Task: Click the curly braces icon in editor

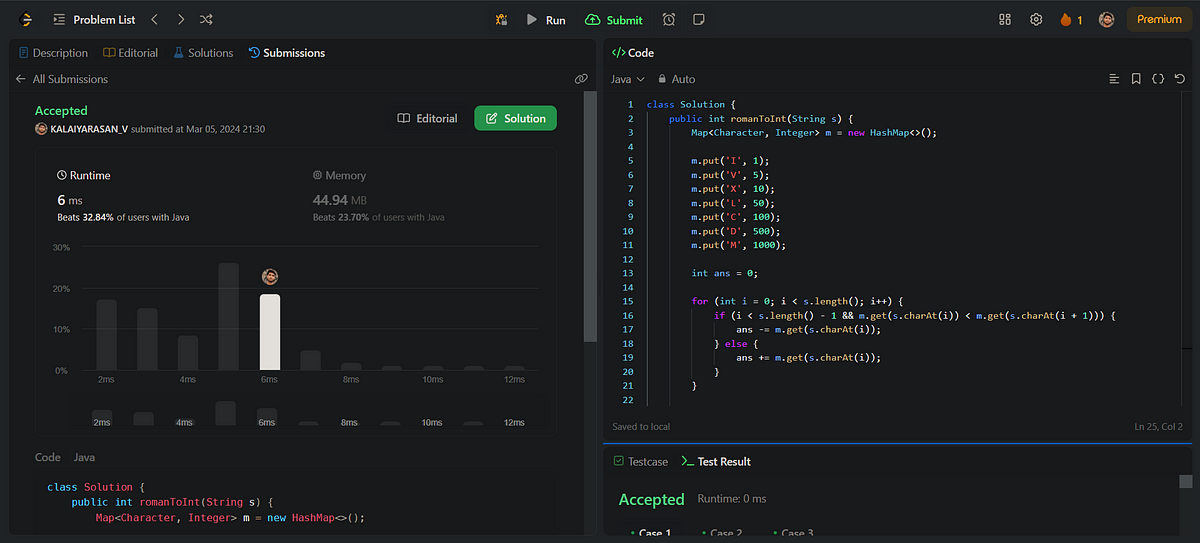Action: 1158,79
